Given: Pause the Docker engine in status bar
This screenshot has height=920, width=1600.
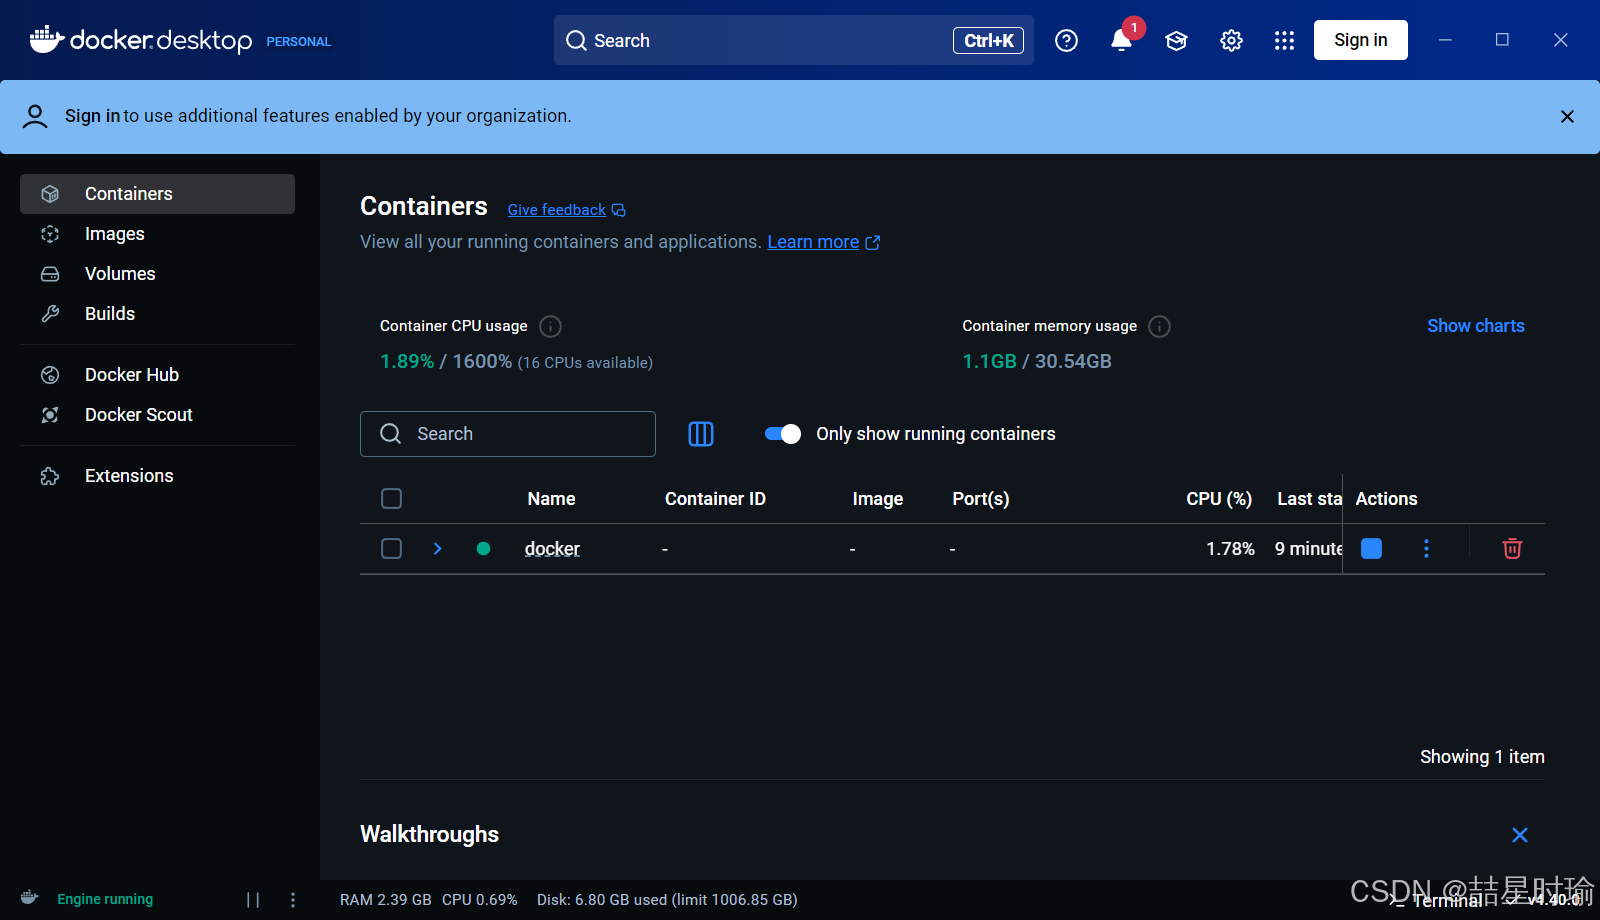Looking at the screenshot, I should 253,900.
